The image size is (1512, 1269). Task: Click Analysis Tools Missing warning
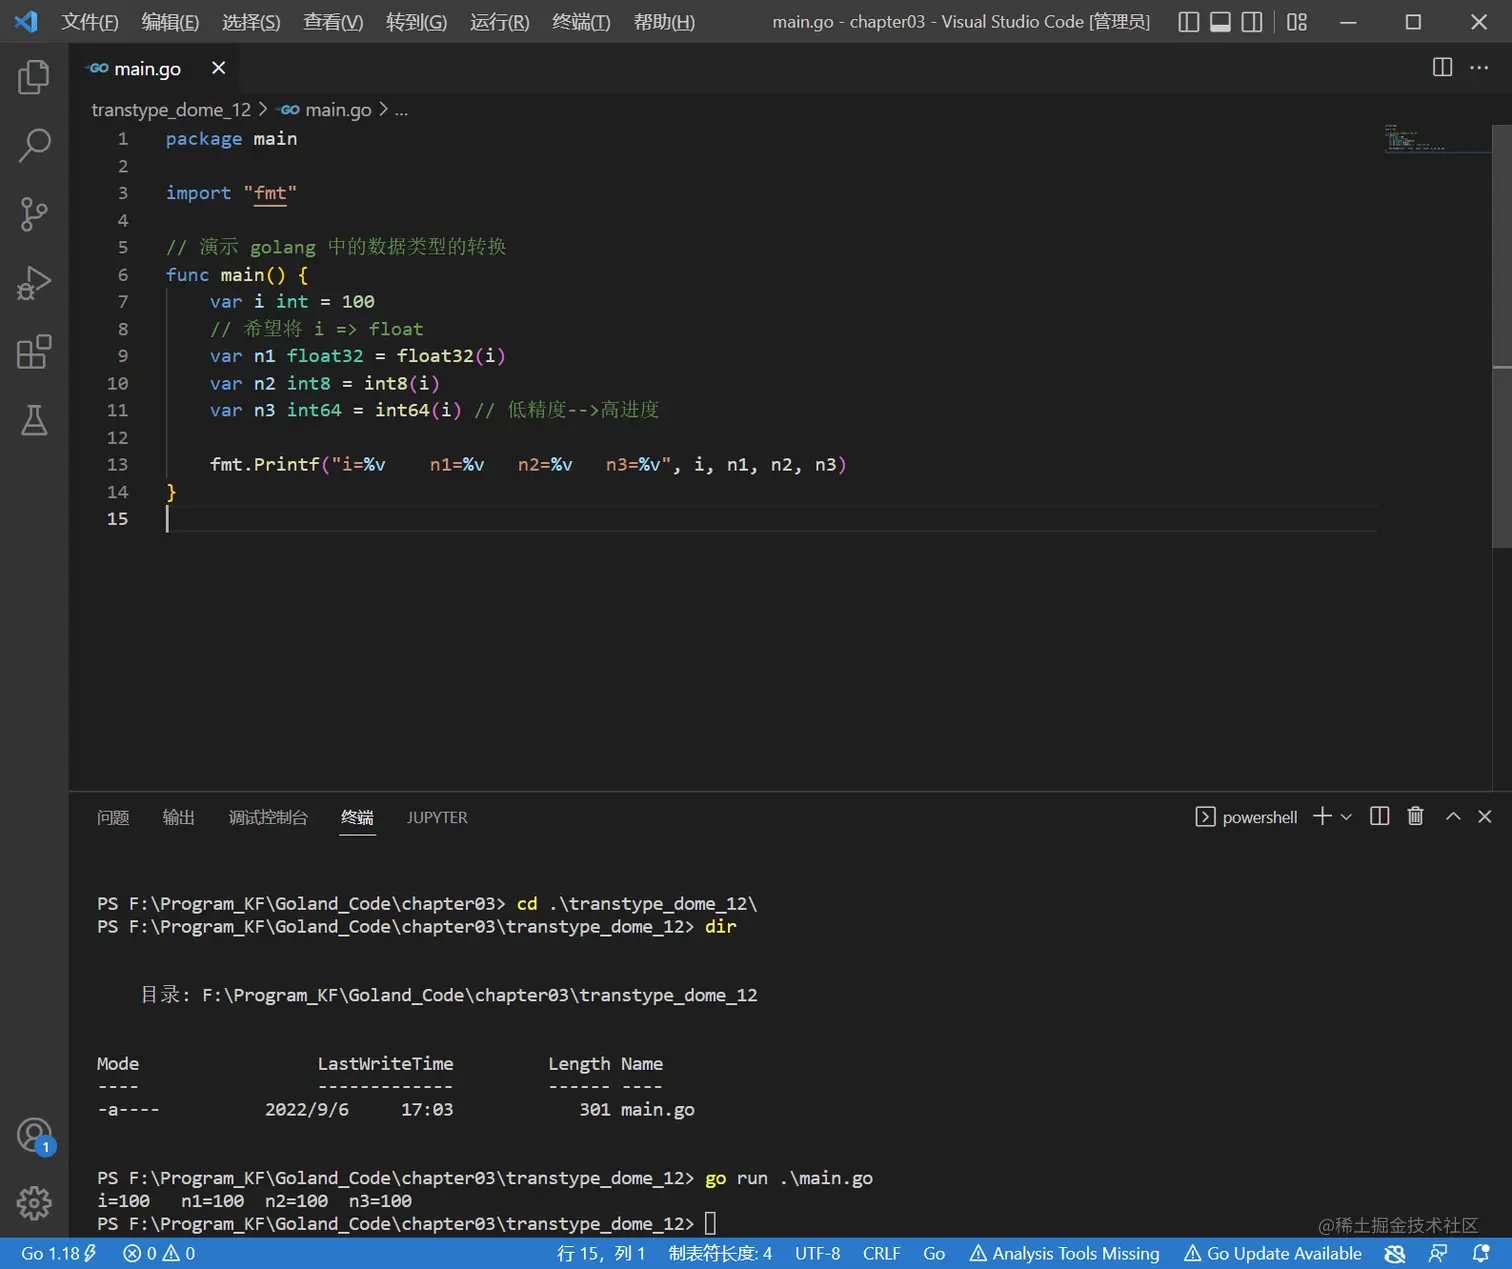1064,1253
